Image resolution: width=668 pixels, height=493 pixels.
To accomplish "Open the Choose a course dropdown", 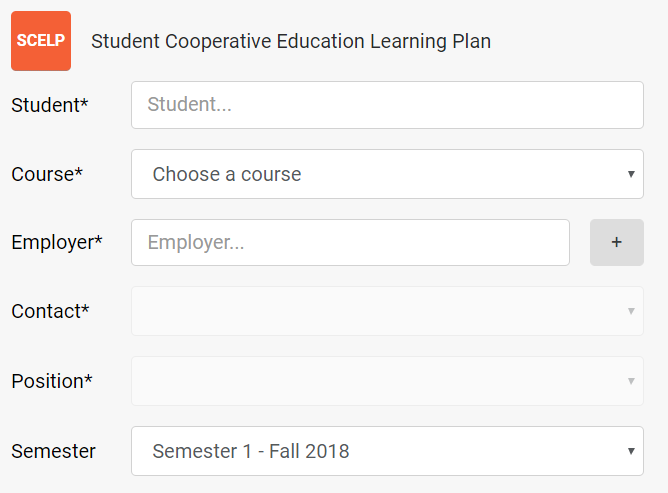I will 387,174.
